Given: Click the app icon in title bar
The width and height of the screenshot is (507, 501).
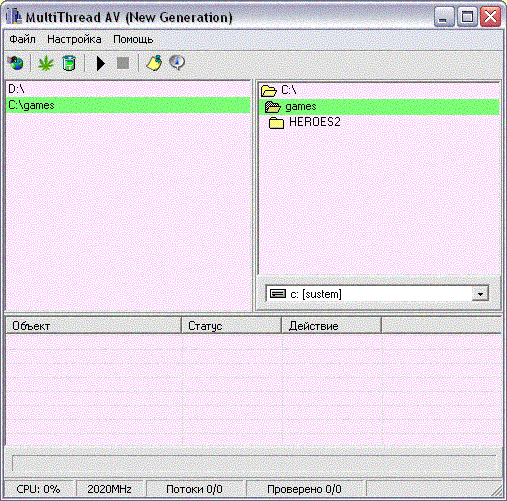Looking at the screenshot, I should 14,17.
